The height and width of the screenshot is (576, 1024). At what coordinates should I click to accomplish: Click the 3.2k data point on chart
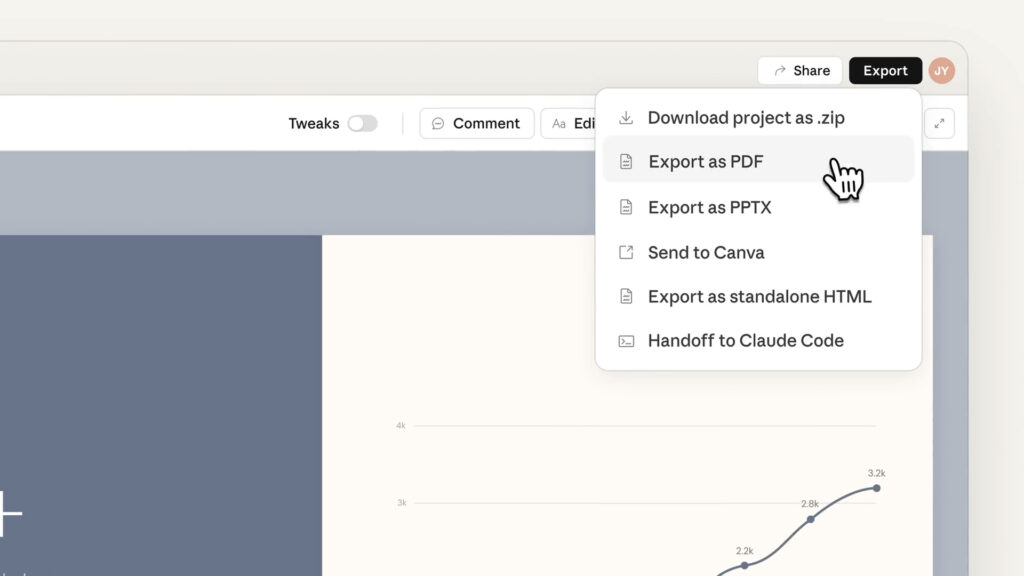click(x=876, y=488)
